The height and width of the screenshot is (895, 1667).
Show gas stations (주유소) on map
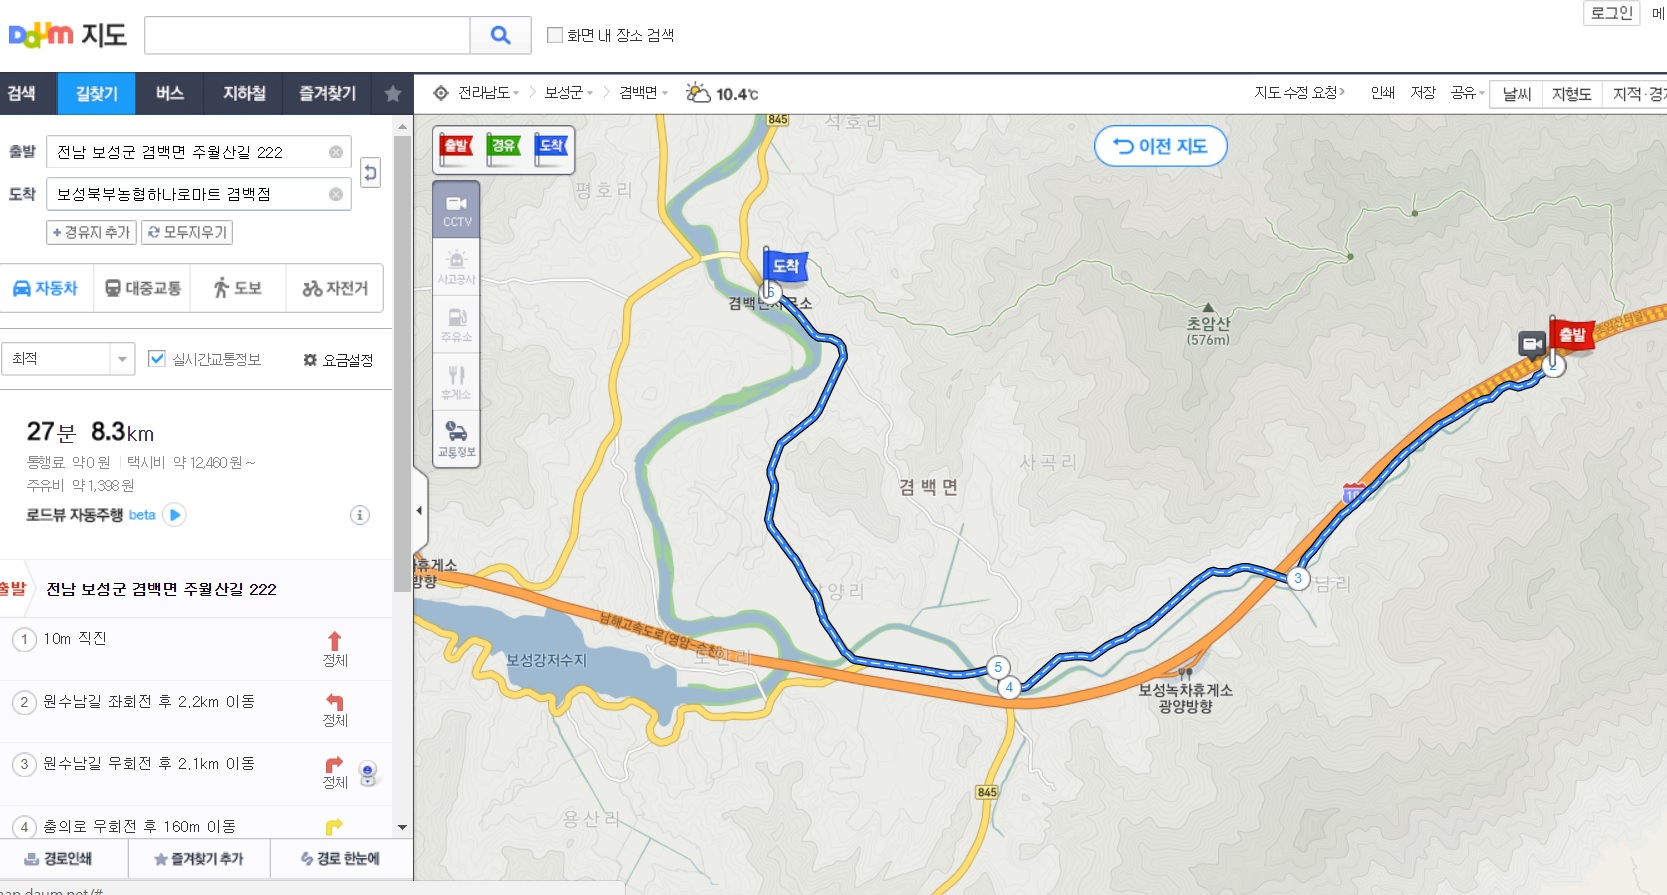(457, 325)
